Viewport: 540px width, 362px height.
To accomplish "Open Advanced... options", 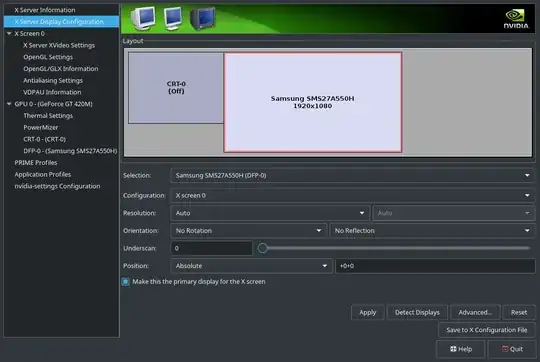I will pyautogui.click(x=475, y=312).
